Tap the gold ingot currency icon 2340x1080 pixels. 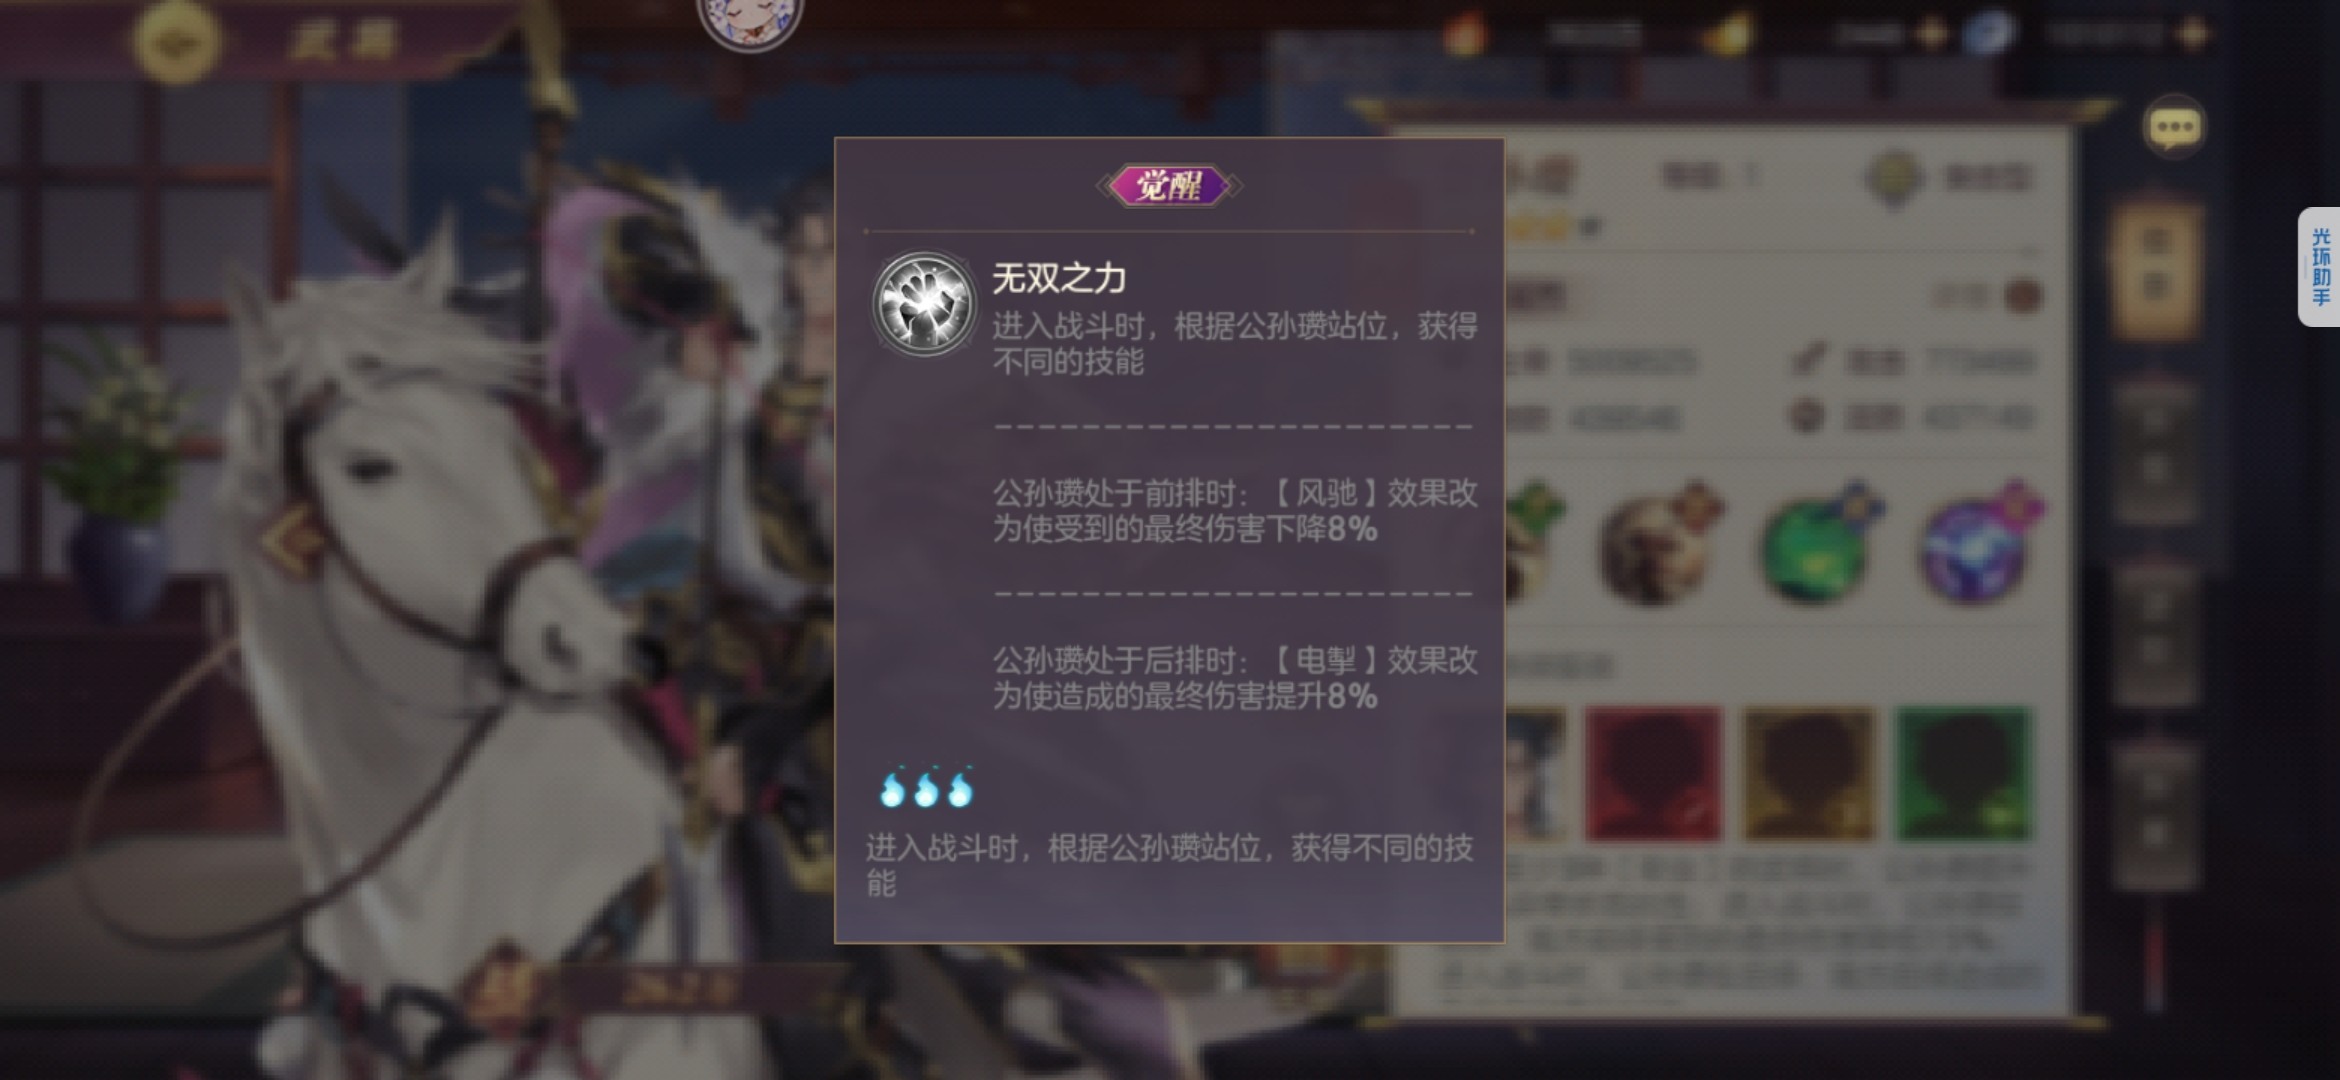tap(1729, 35)
